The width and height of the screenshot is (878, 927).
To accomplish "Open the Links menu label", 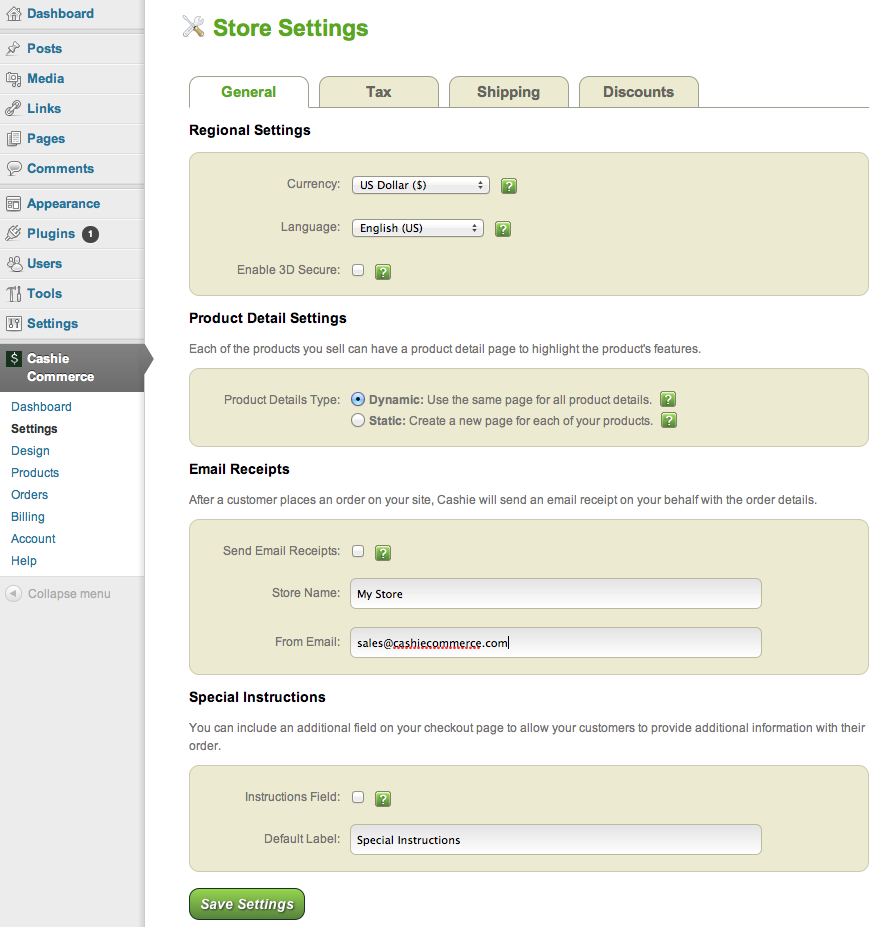I will coord(44,109).
